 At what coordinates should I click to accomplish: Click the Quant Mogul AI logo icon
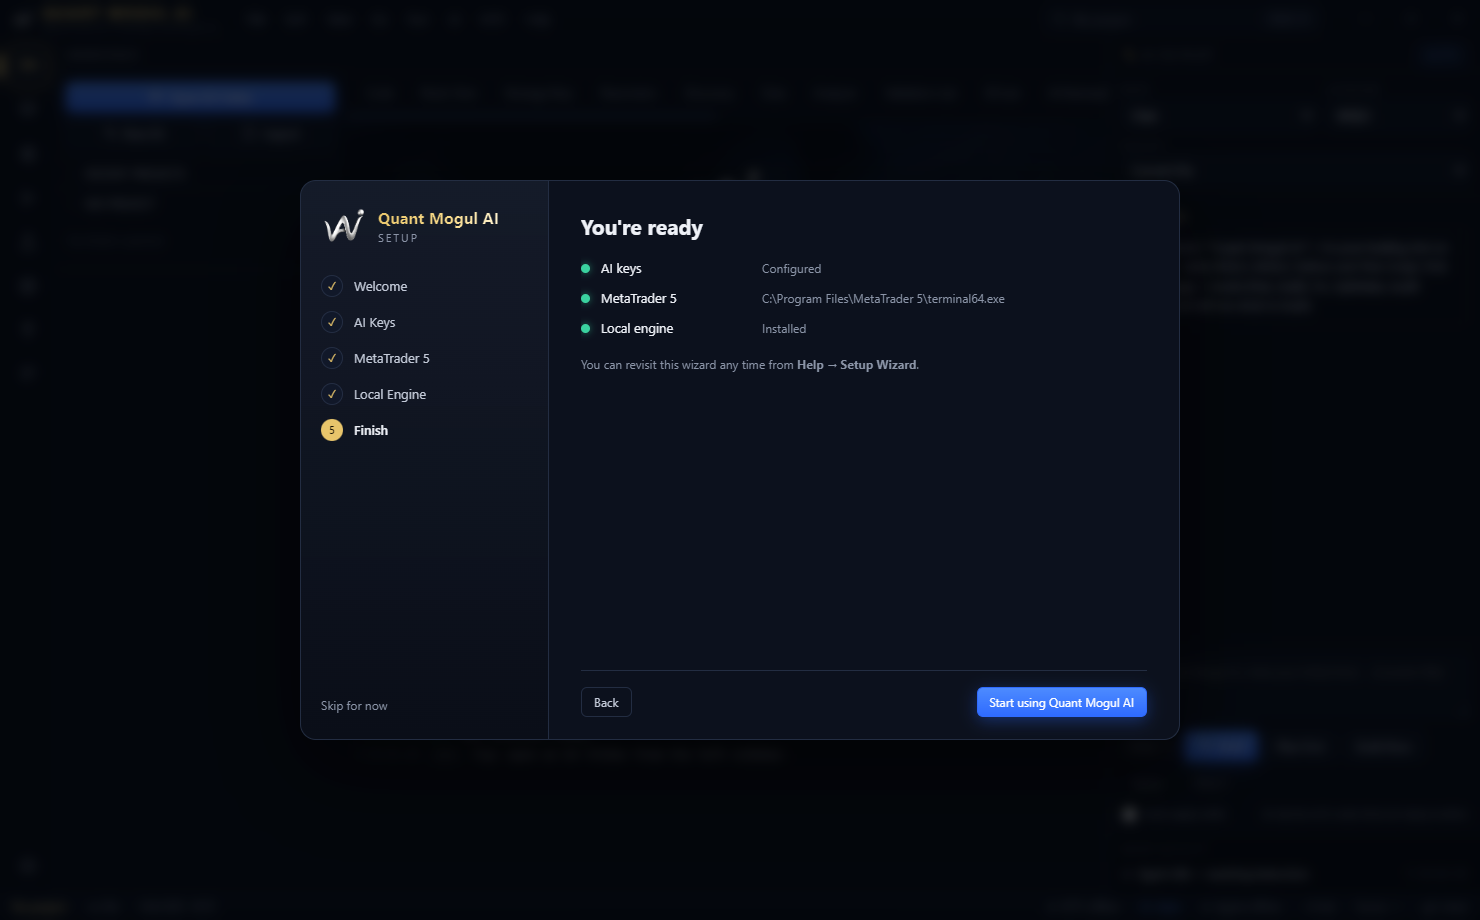tap(344, 226)
